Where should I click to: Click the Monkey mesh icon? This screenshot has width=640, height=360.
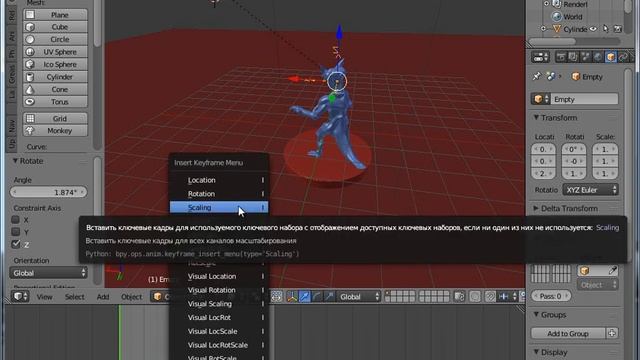click(x=30, y=131)
